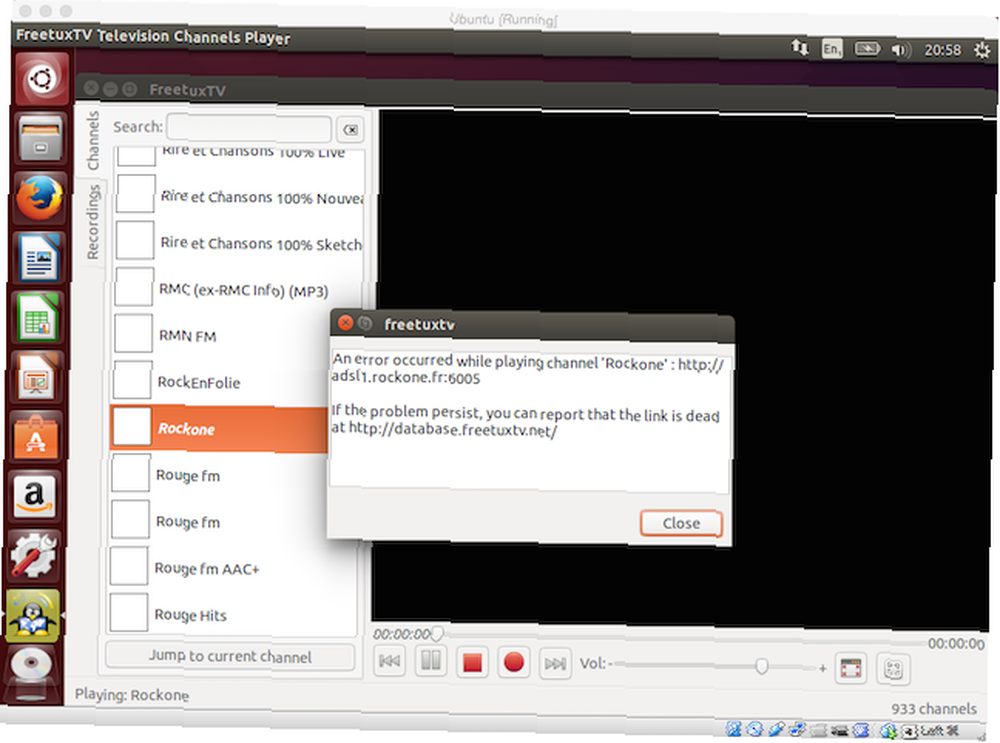Select the highlighted Rockone channel
Screen dimensions: 1000x743
coord(220,429)
